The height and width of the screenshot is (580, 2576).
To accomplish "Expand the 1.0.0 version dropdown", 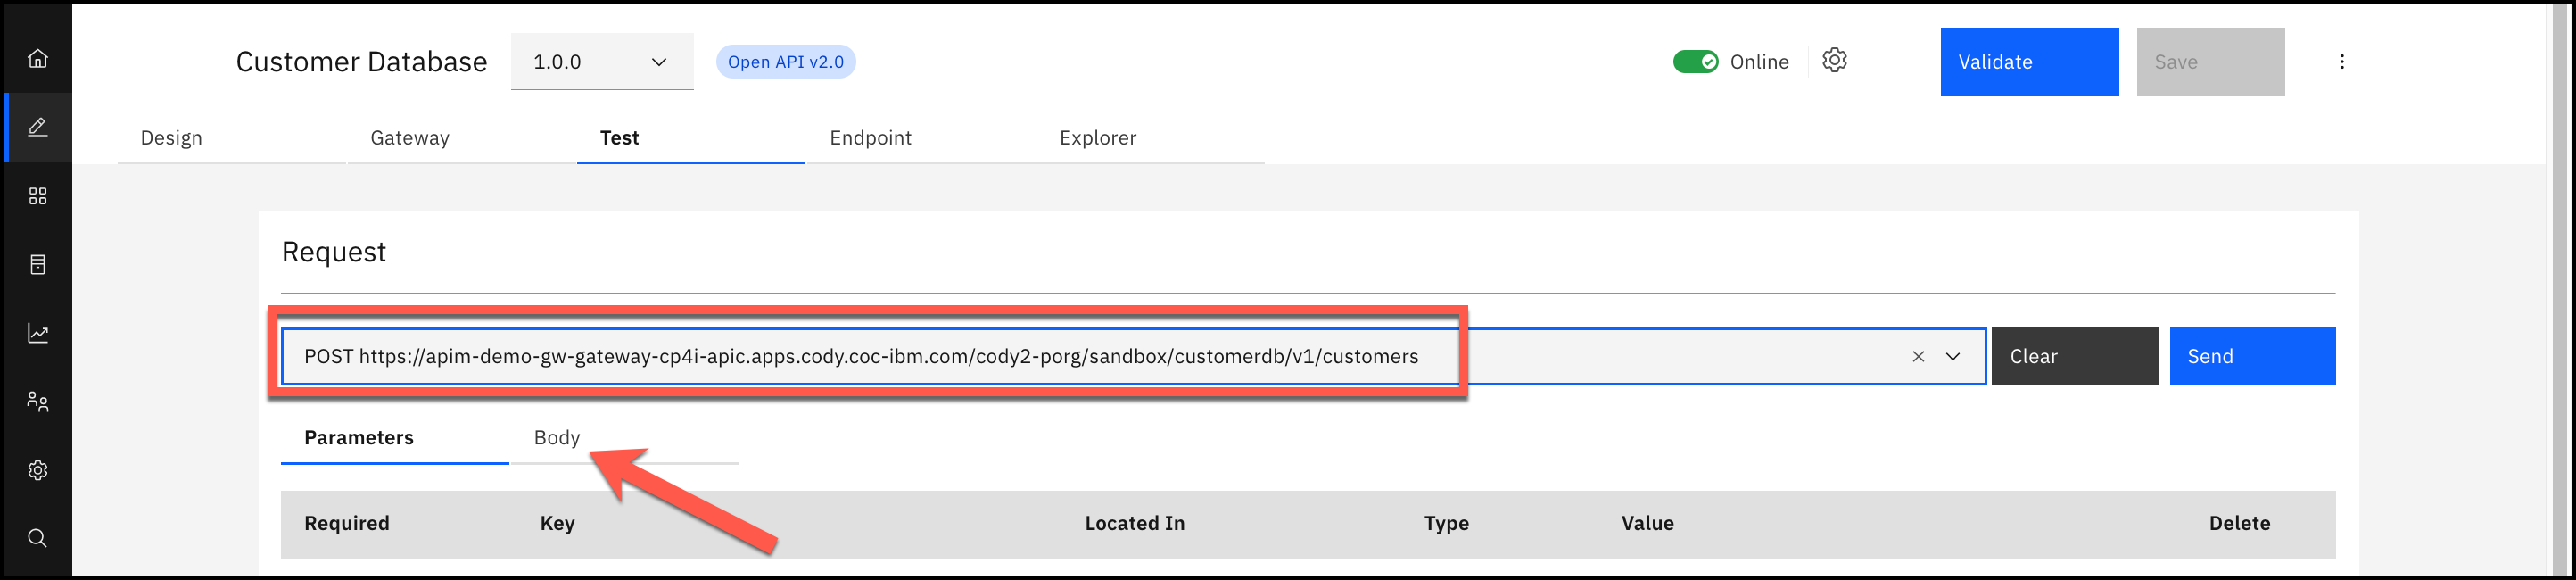I will pos(602,62).
